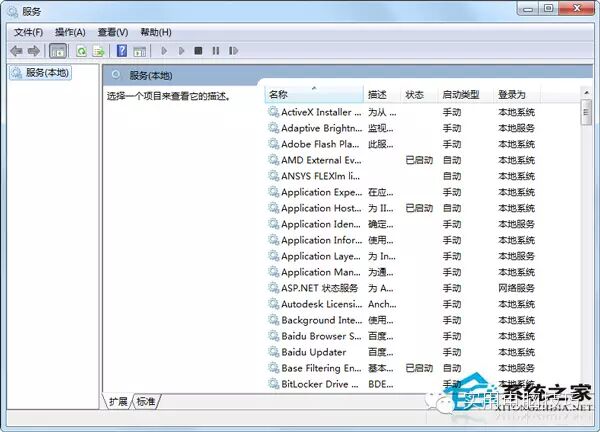Click 已启动 status in the Base Filtering row
Screen dimensions: 600x432
(419, 368)
